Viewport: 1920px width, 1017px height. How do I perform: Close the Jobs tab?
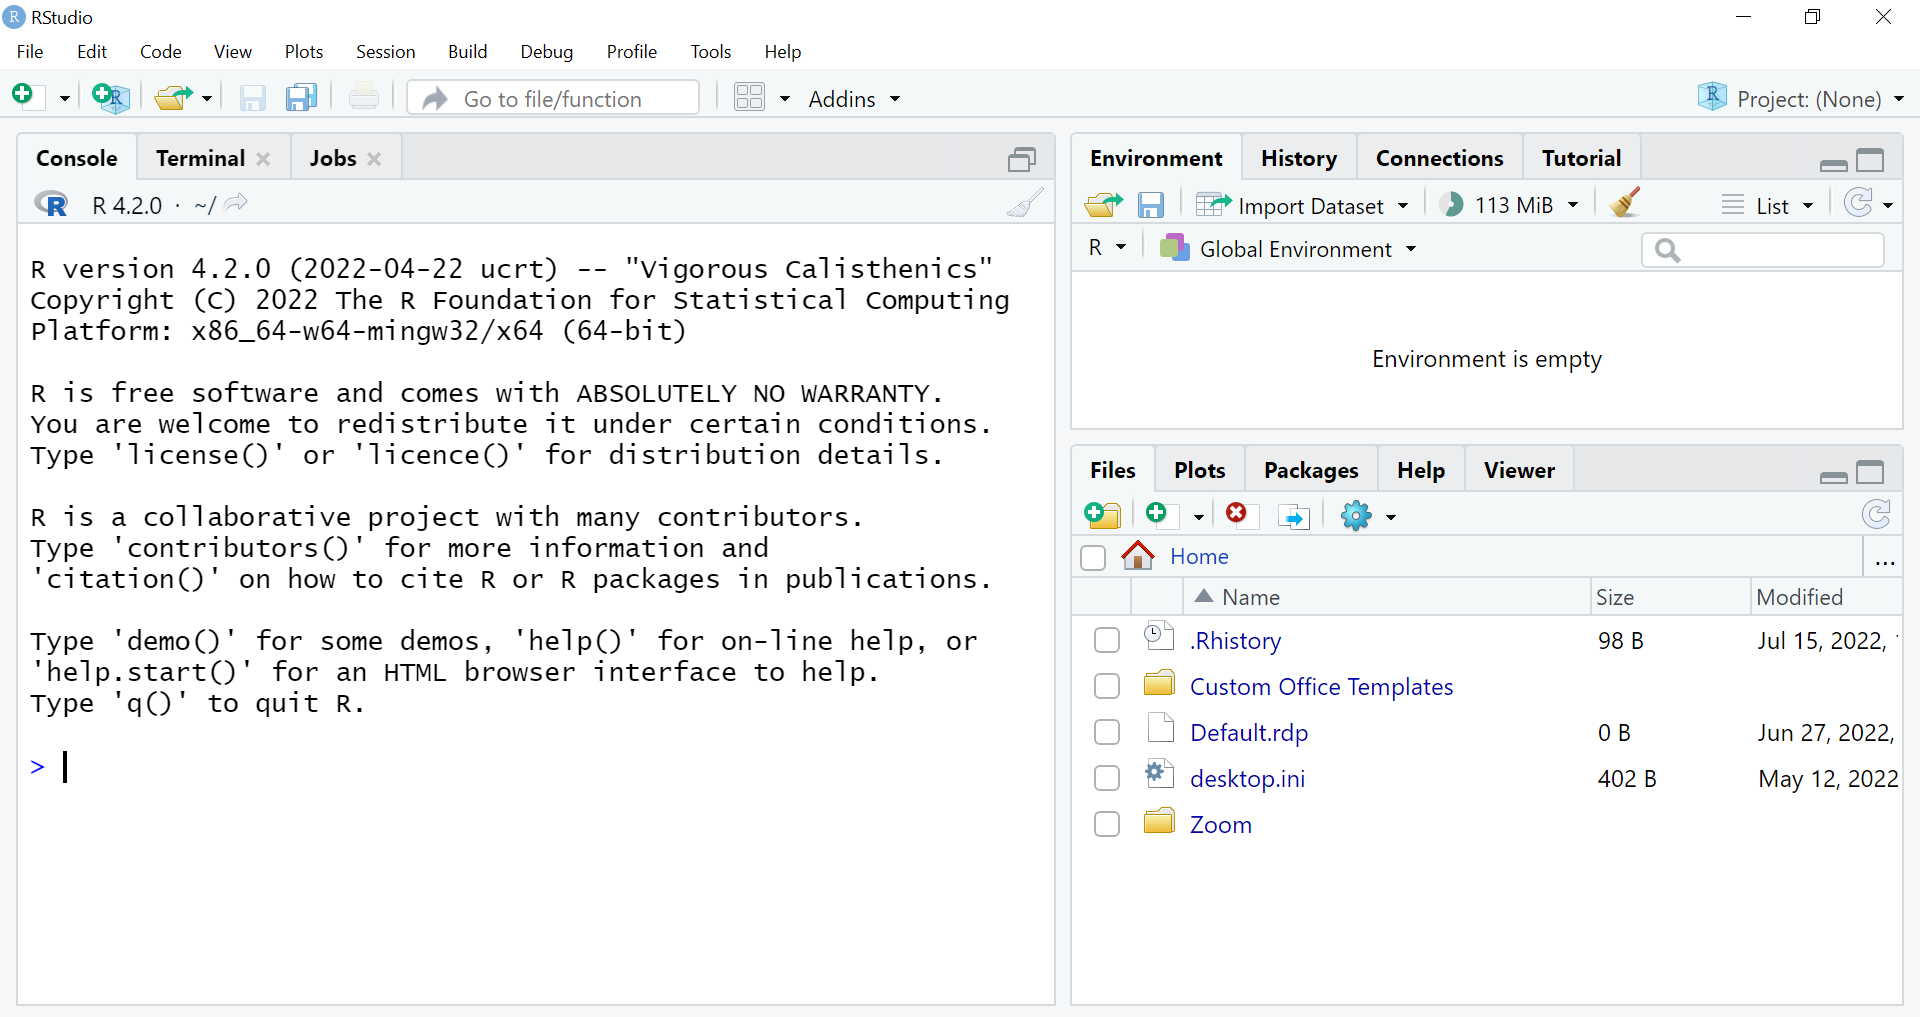tap(374, 159)
